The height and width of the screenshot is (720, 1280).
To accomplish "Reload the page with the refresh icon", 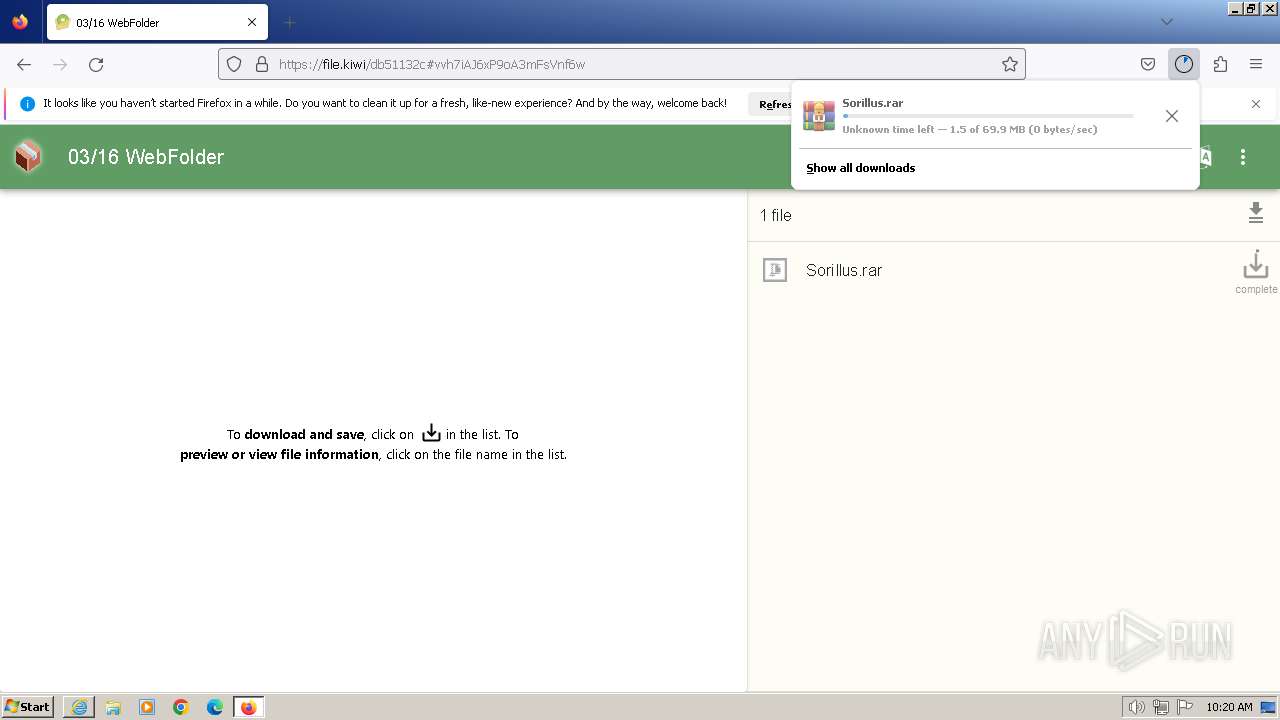I will pos(96,64).
